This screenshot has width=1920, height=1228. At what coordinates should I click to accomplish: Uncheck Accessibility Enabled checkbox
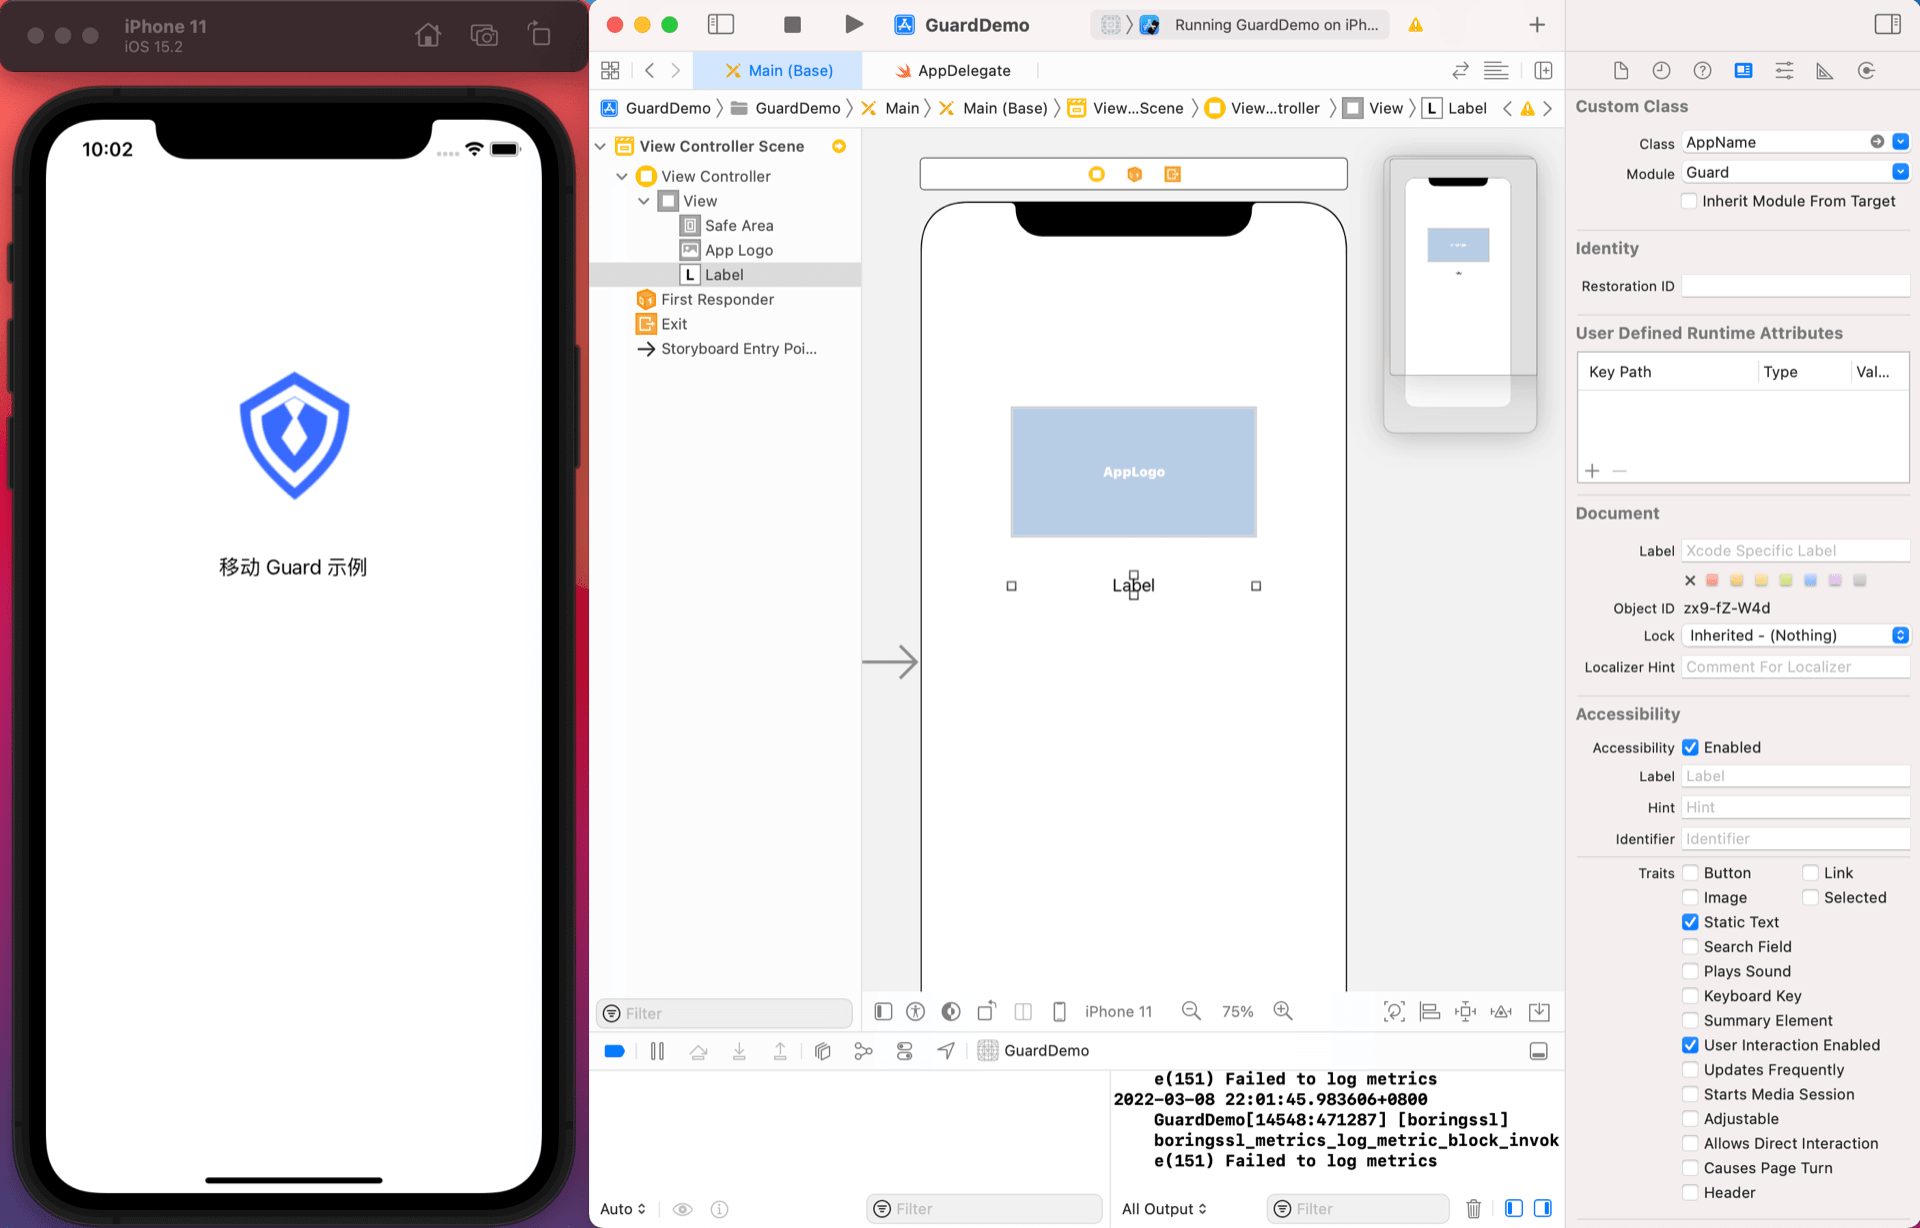coord(1690,747)
